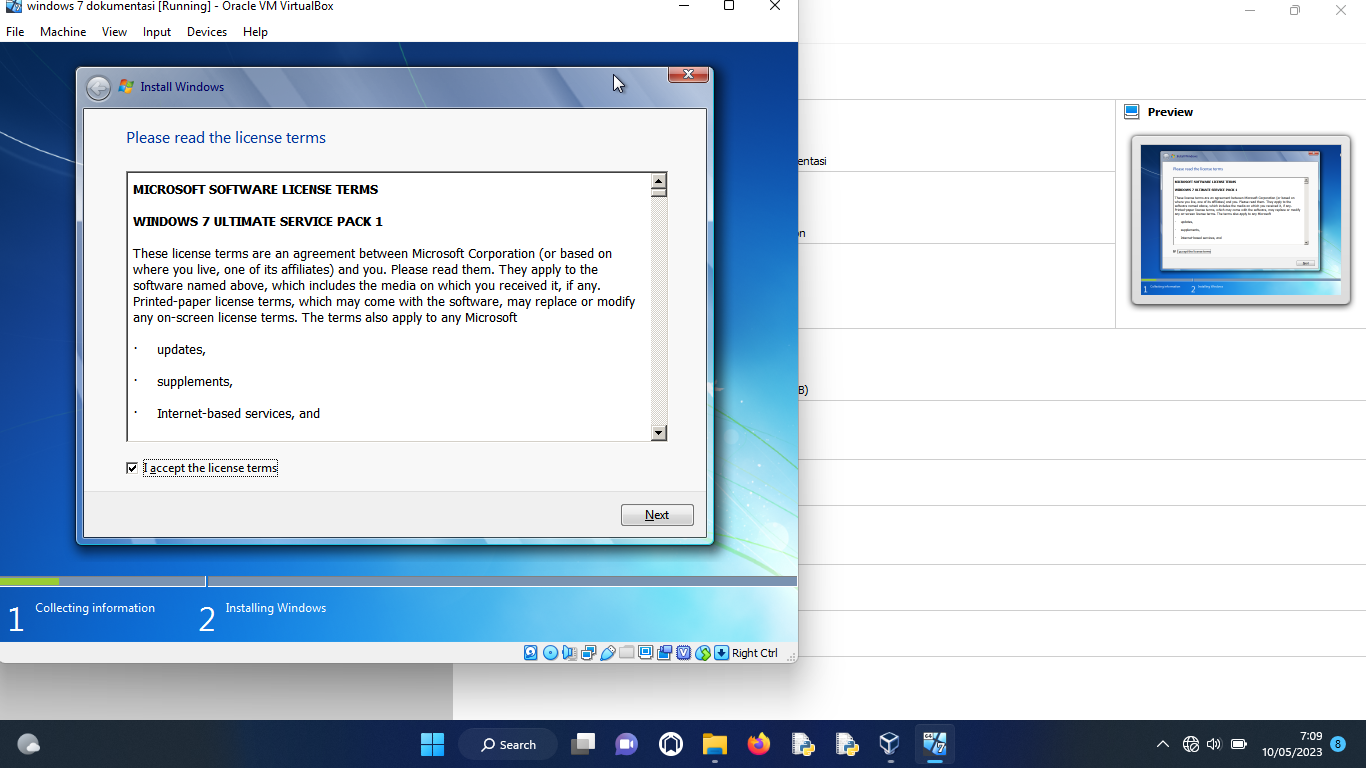Click the 'Collecting information' step label

pyautogui.click(x=95, y=608)
